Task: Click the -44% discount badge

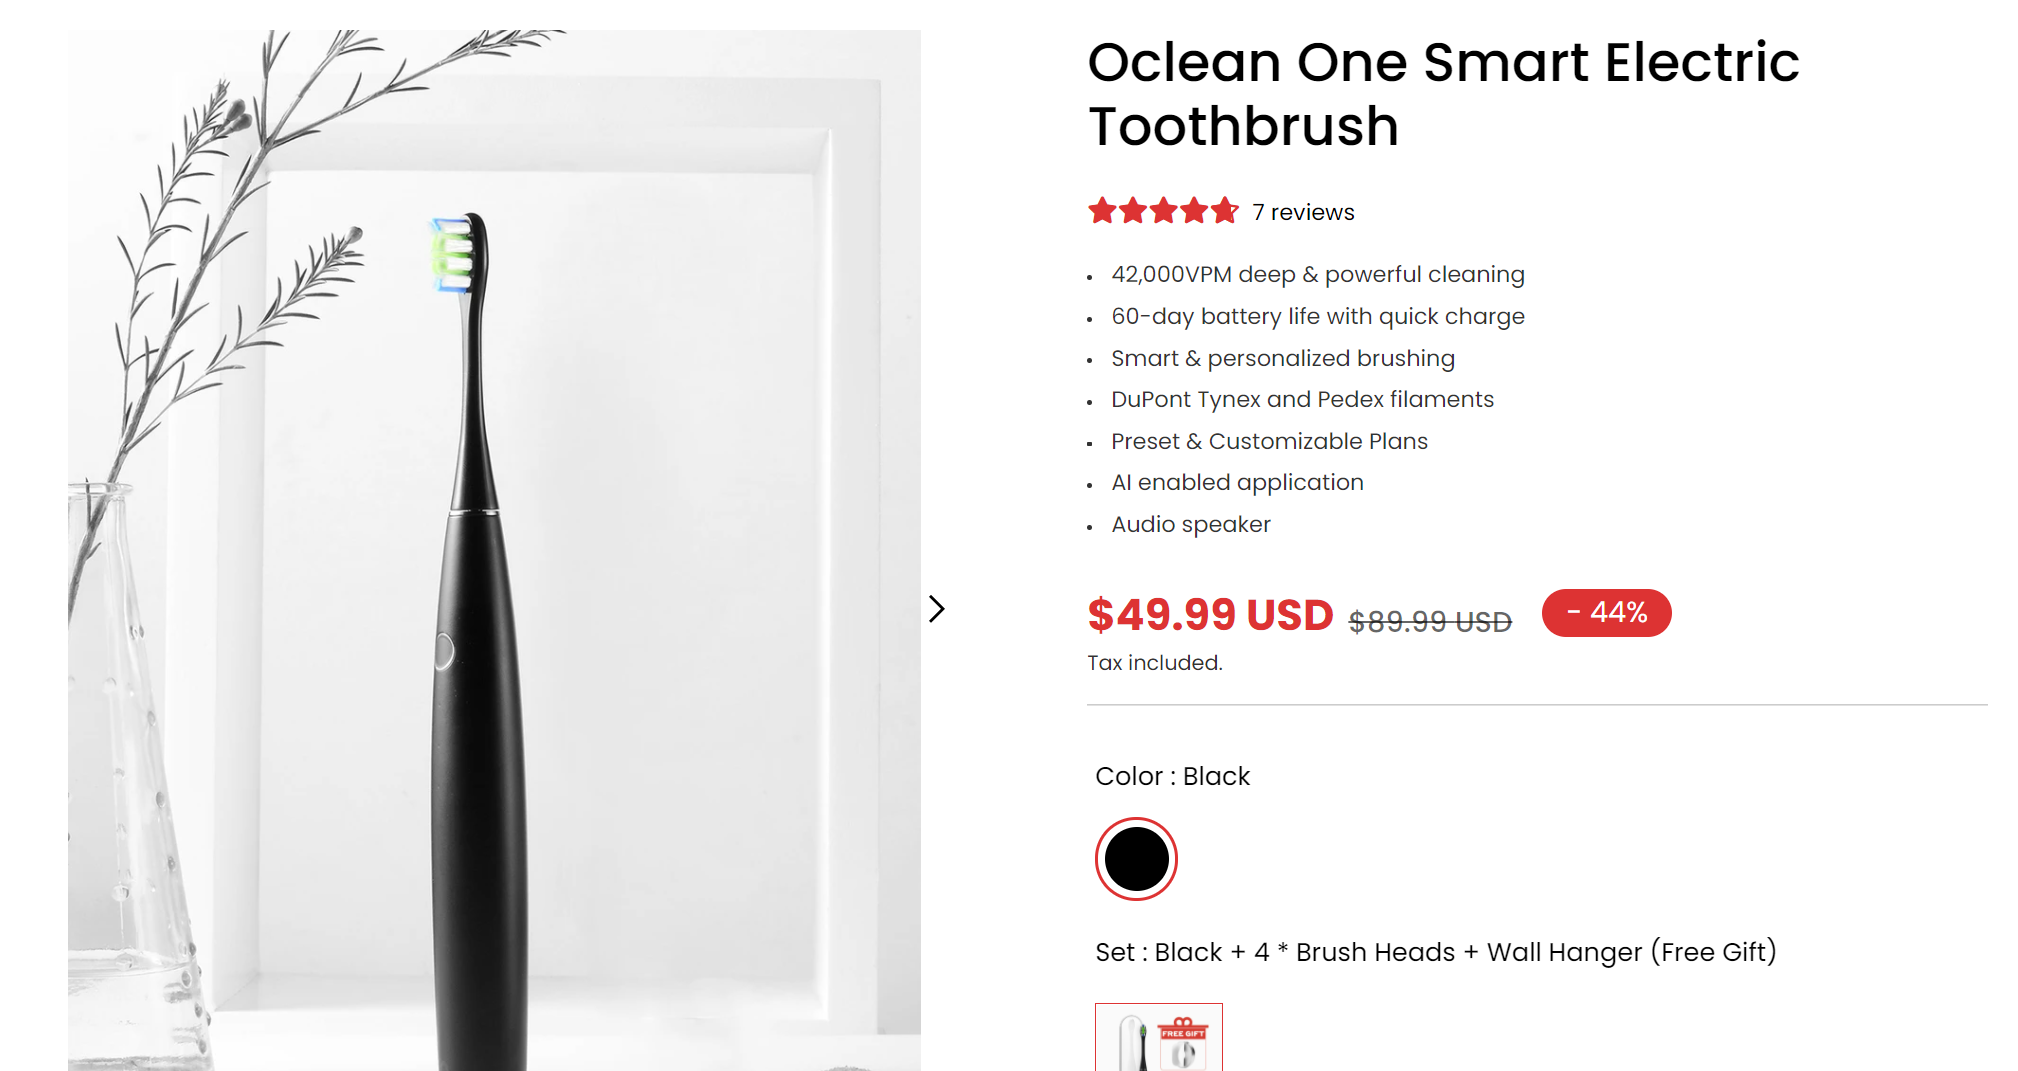Action: pyautogui.click(x=1606, y=613)
